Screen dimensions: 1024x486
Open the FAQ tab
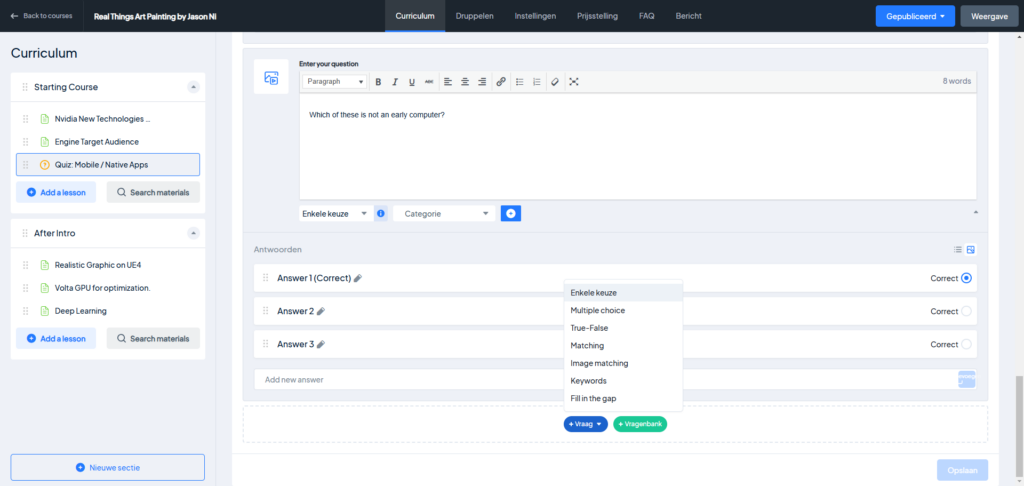647,16
